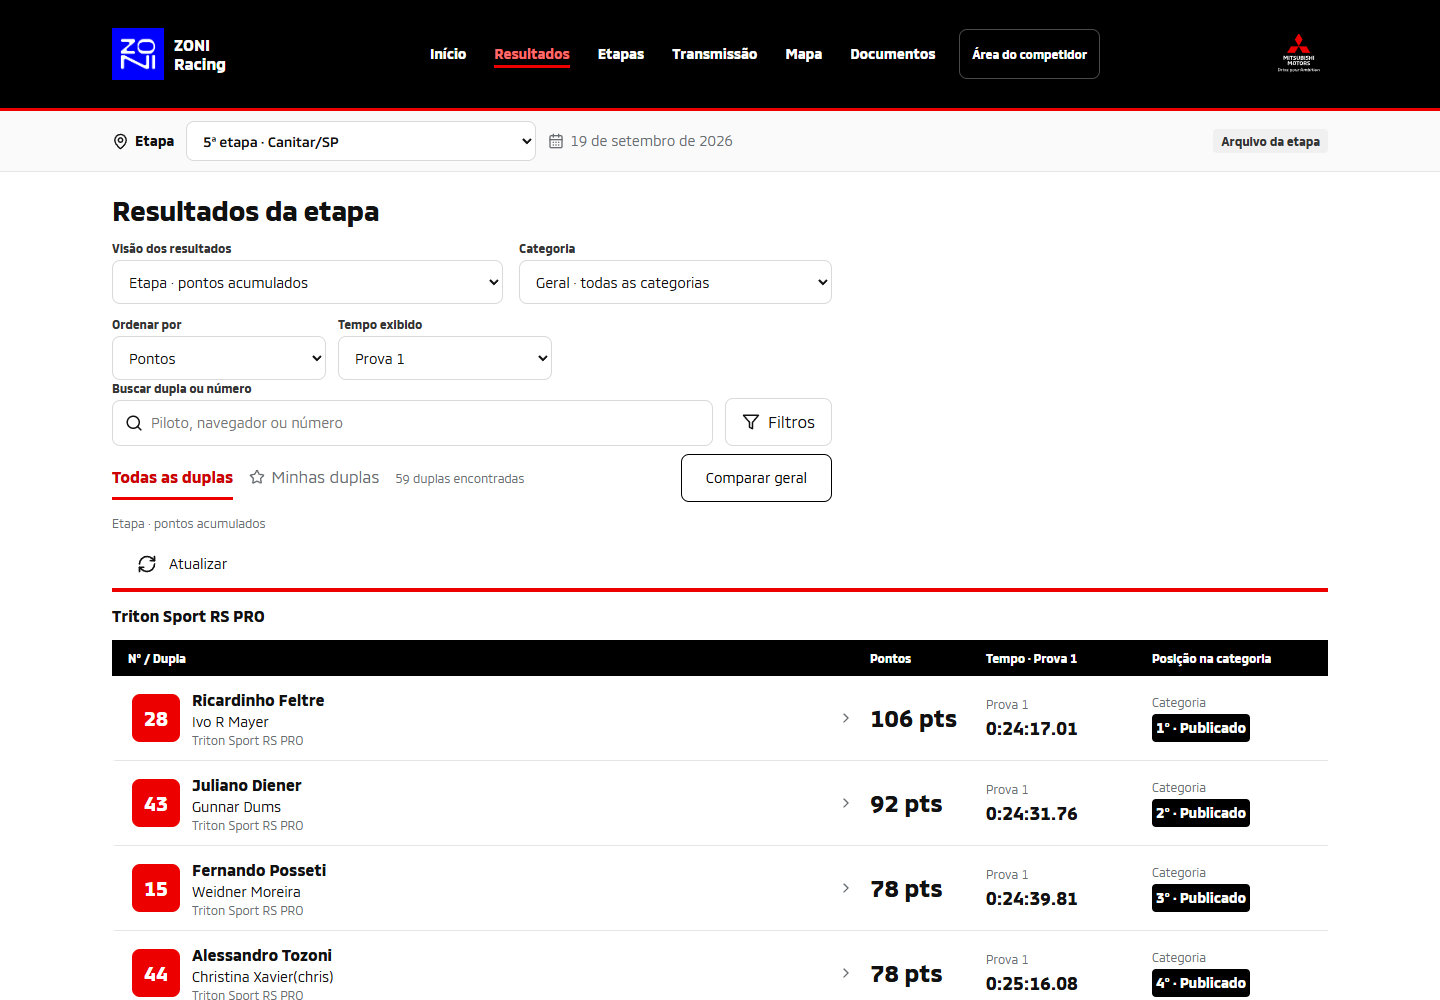Click car number 28 badge
The image size is (1440, 1000).
pyautogui.click(x=156, y=719)
